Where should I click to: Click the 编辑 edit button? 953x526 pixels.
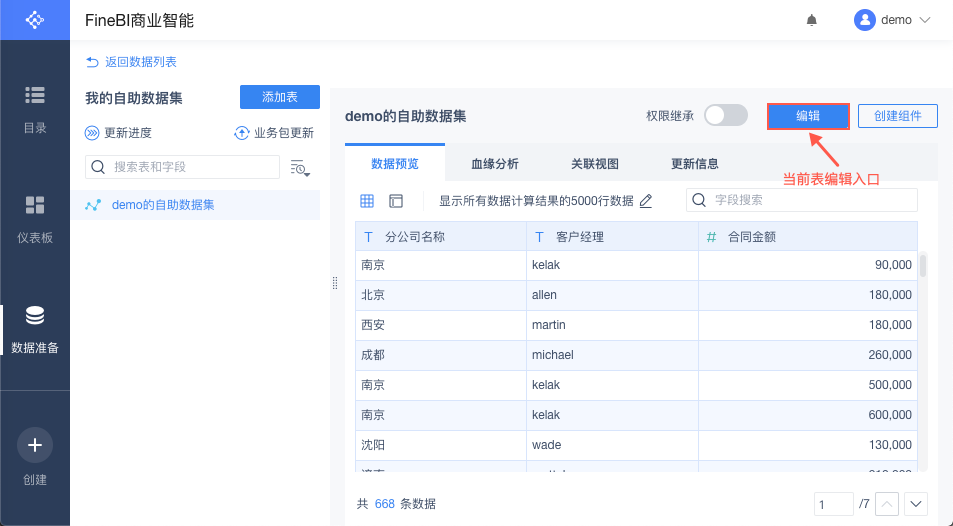(x=808, y=116)
